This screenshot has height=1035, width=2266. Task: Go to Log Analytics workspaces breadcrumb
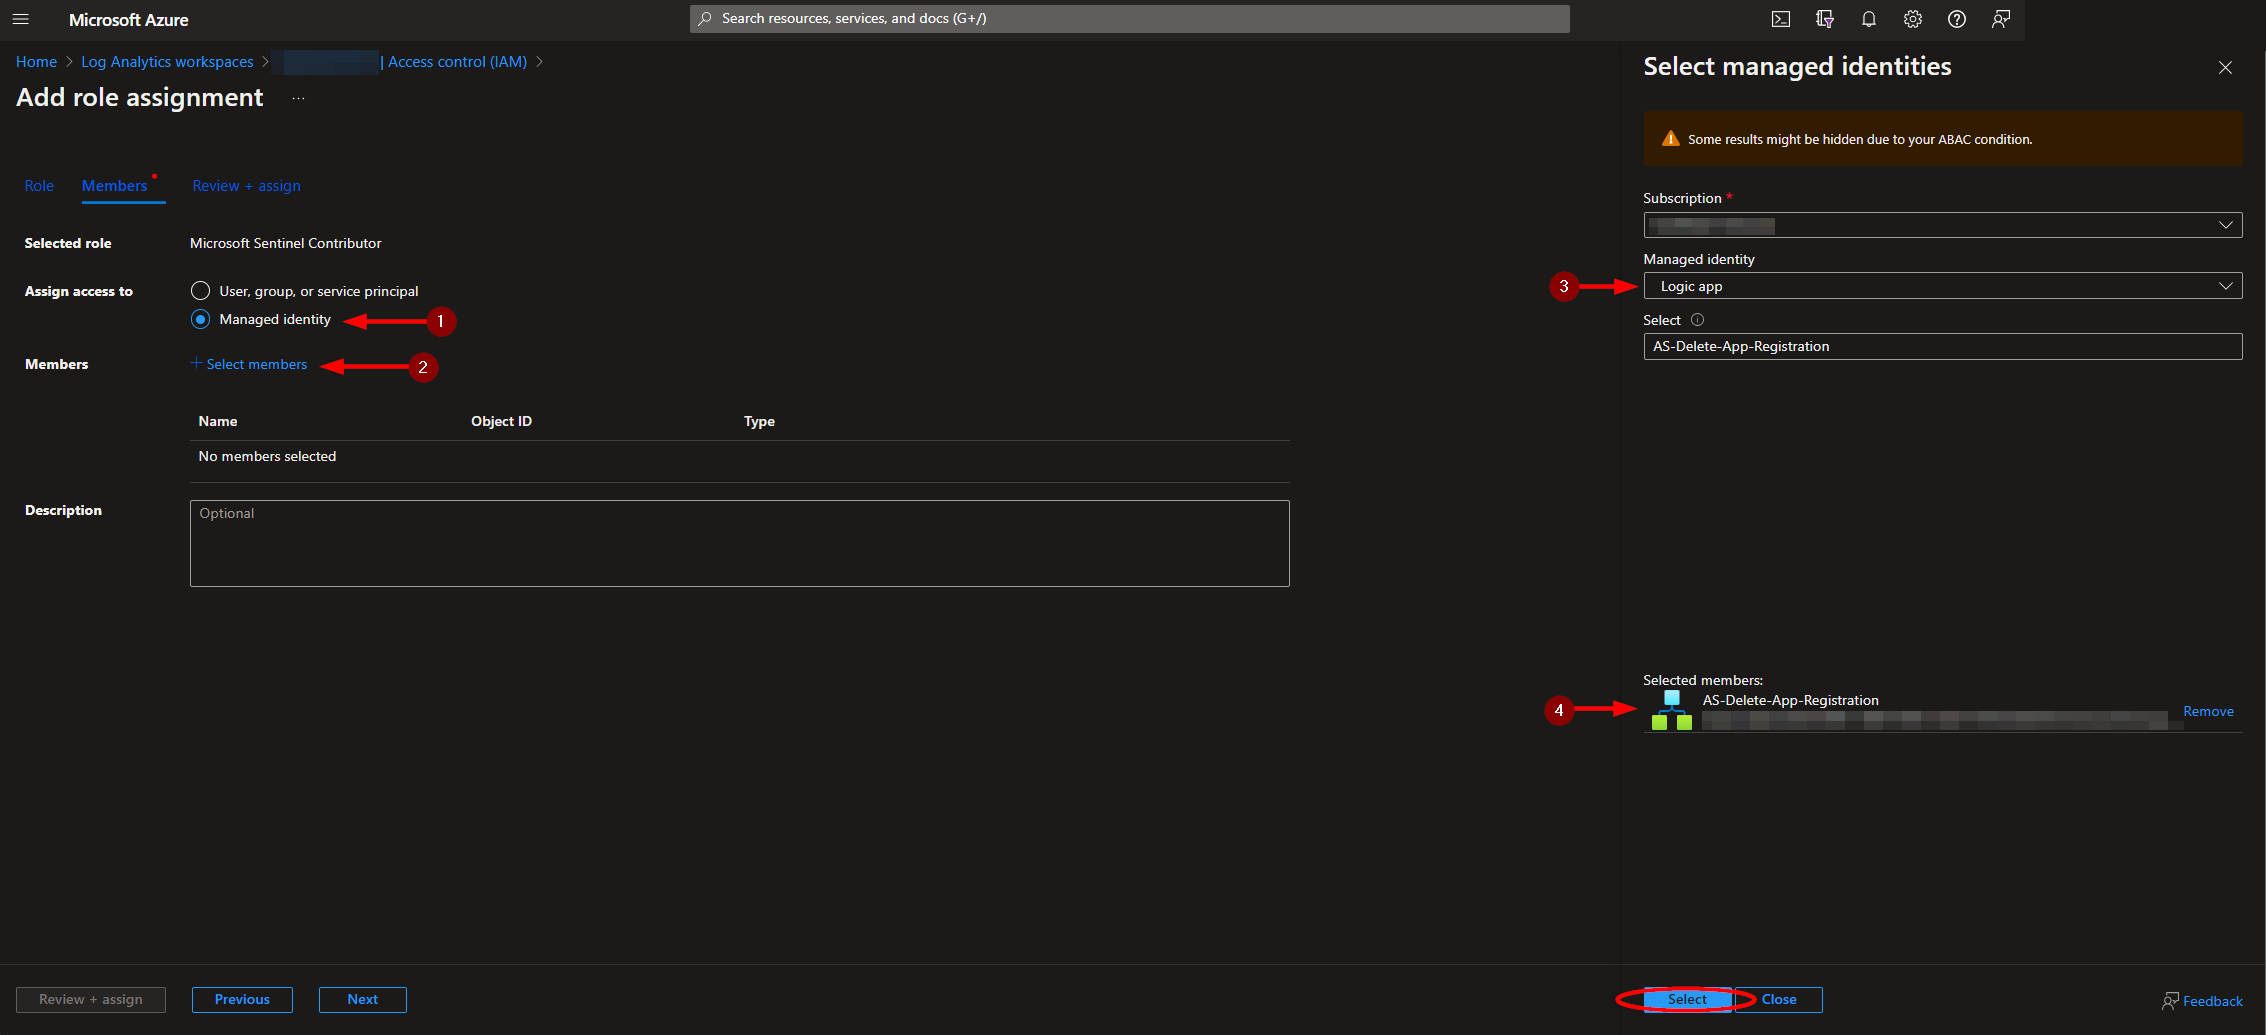click(167, 62)
